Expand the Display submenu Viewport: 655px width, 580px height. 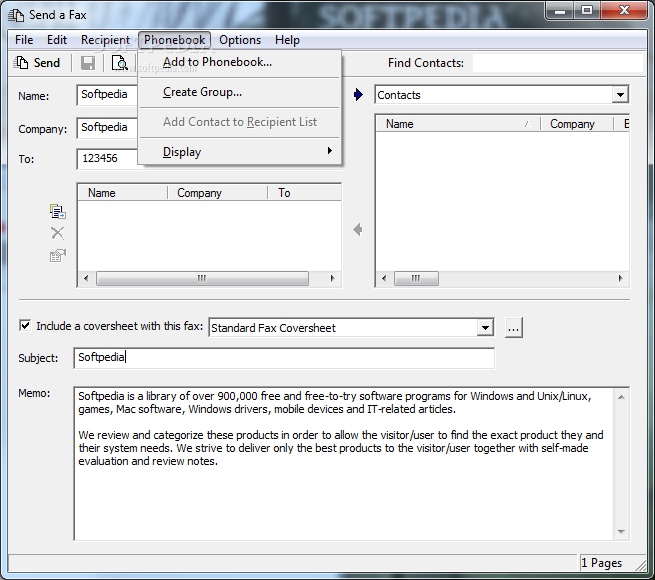point(240,151)
